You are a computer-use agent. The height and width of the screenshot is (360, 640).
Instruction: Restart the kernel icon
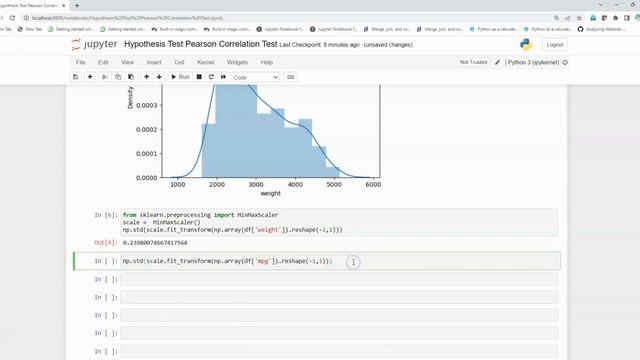coord(211,77)
